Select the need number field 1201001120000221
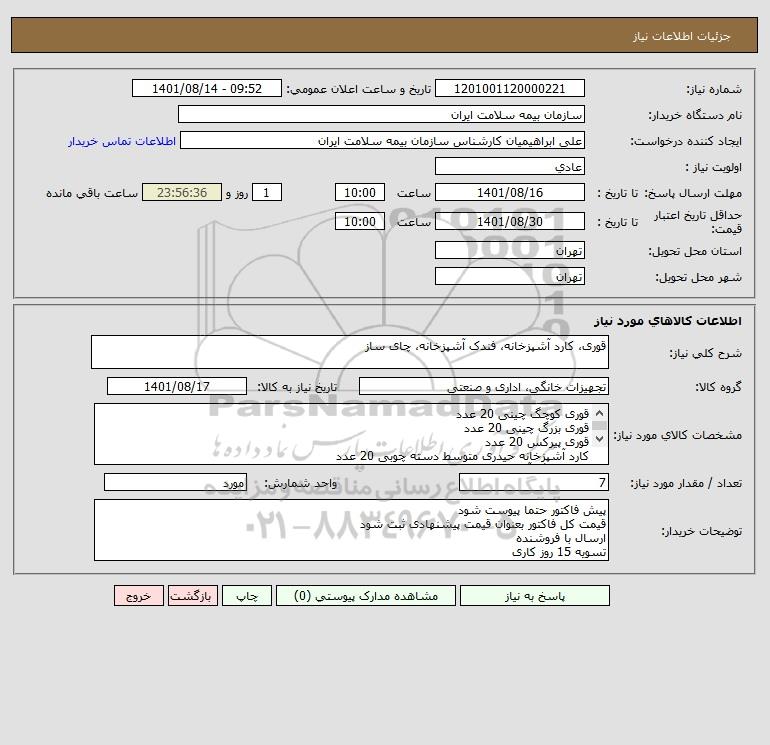The width and height of the screenshot is (770, 745). [510, 88]
